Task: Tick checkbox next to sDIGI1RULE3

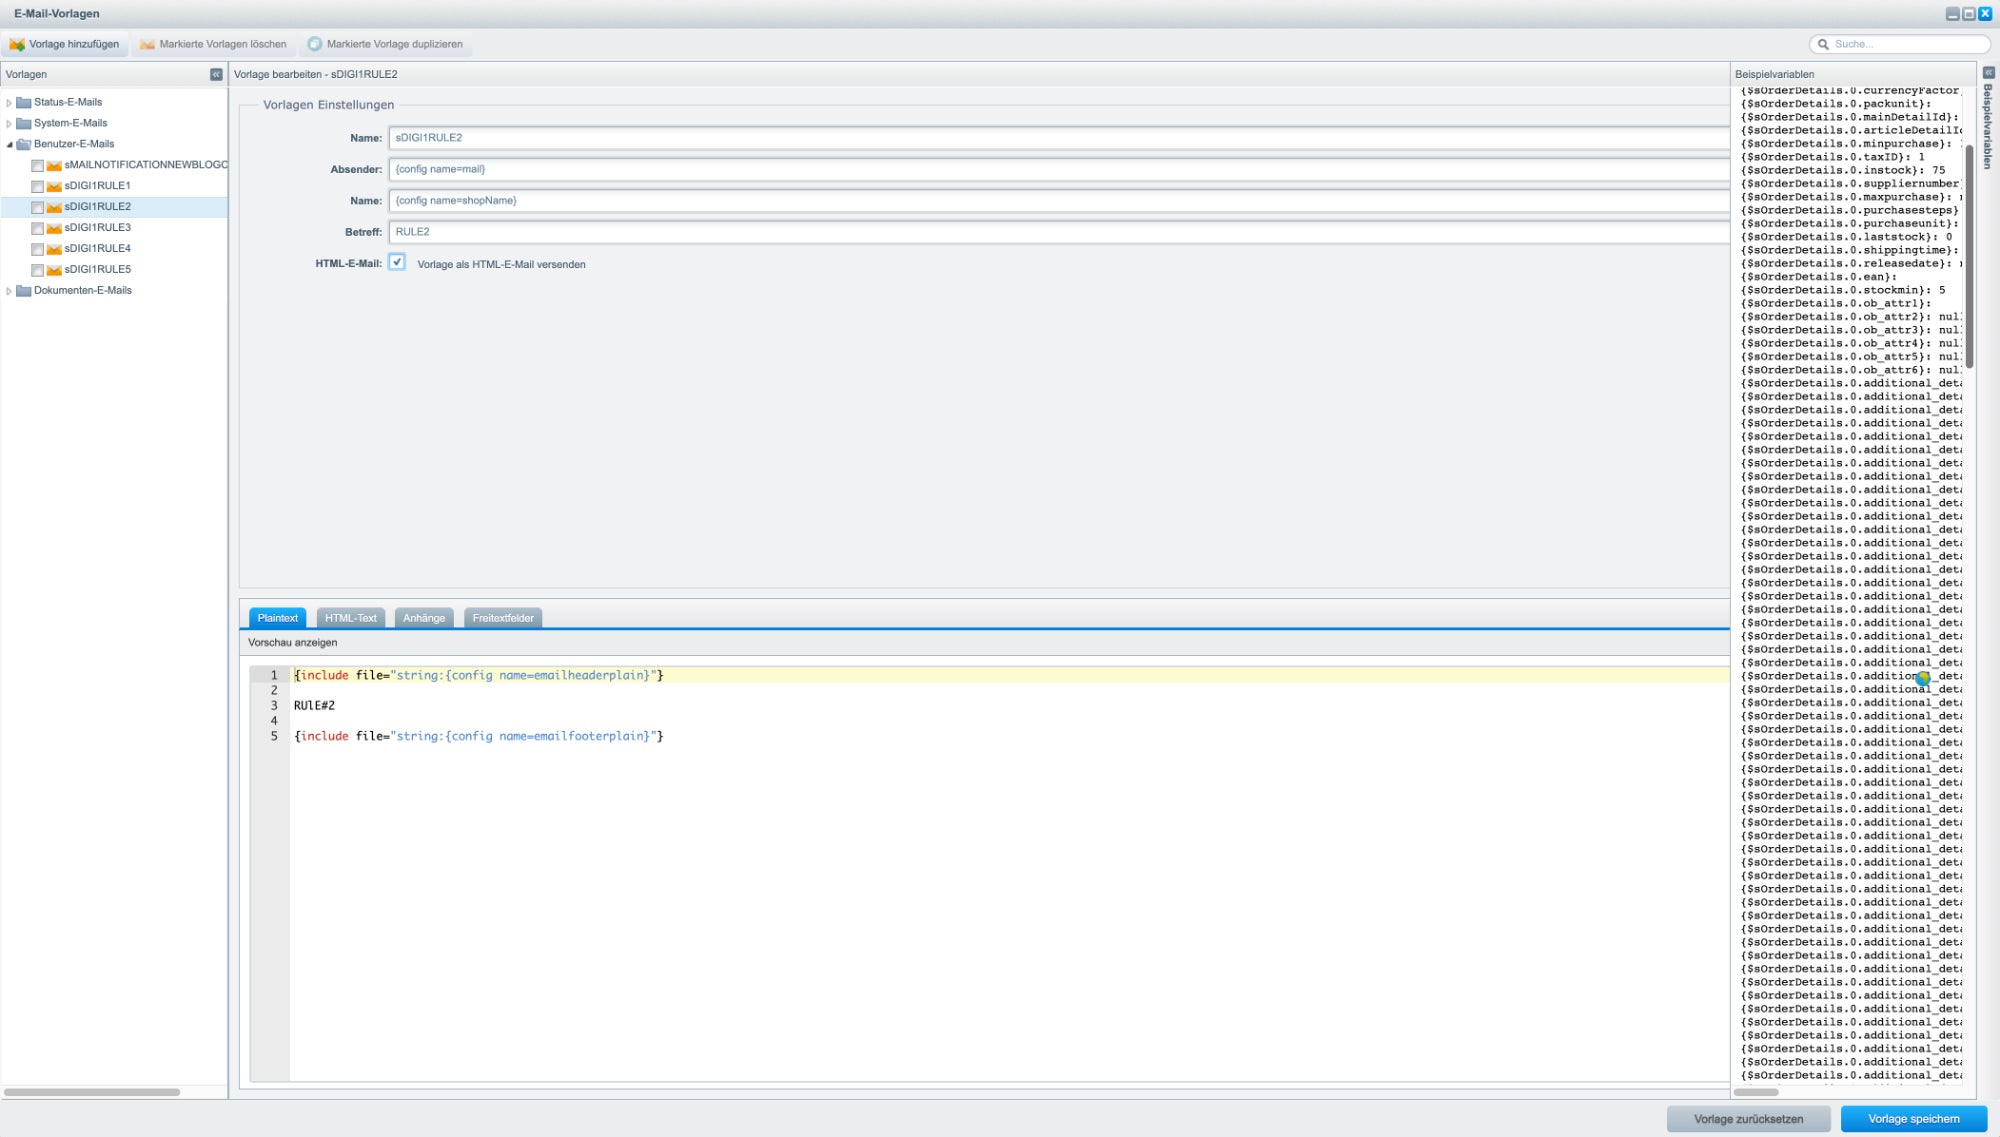Action: click(x=37, y=228)
